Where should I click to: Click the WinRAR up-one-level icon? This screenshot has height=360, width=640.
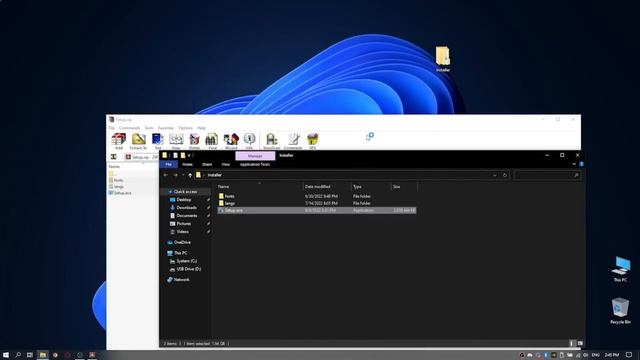point(114,157)
